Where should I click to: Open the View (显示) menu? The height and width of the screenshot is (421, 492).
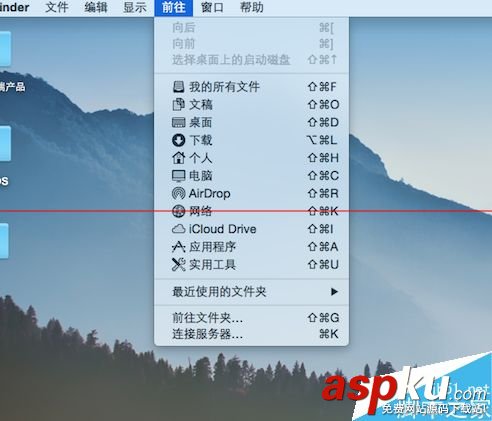[x=135, y=7]
